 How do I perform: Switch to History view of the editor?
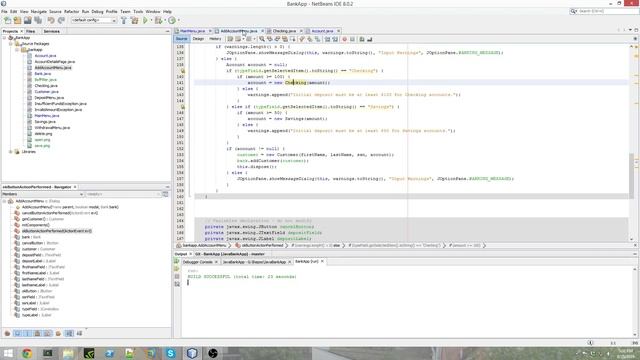(215, 39)
